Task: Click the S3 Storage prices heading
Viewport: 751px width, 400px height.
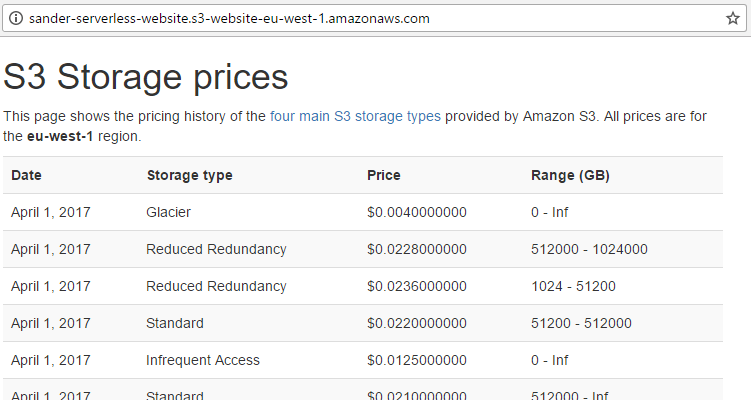Action: pos(146,77)
